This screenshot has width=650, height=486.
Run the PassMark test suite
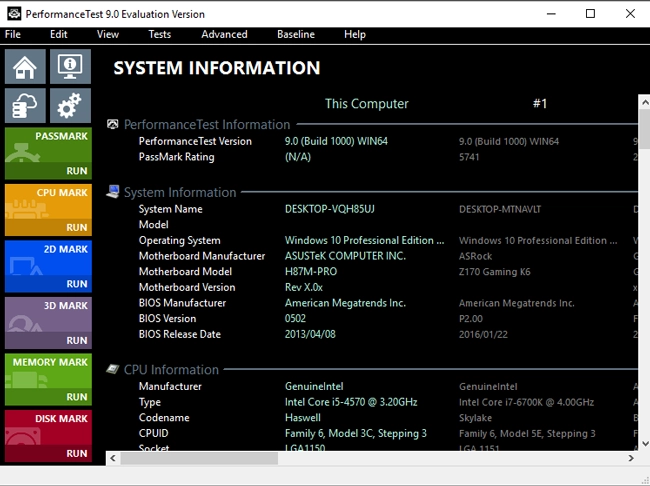pos(77,171)
